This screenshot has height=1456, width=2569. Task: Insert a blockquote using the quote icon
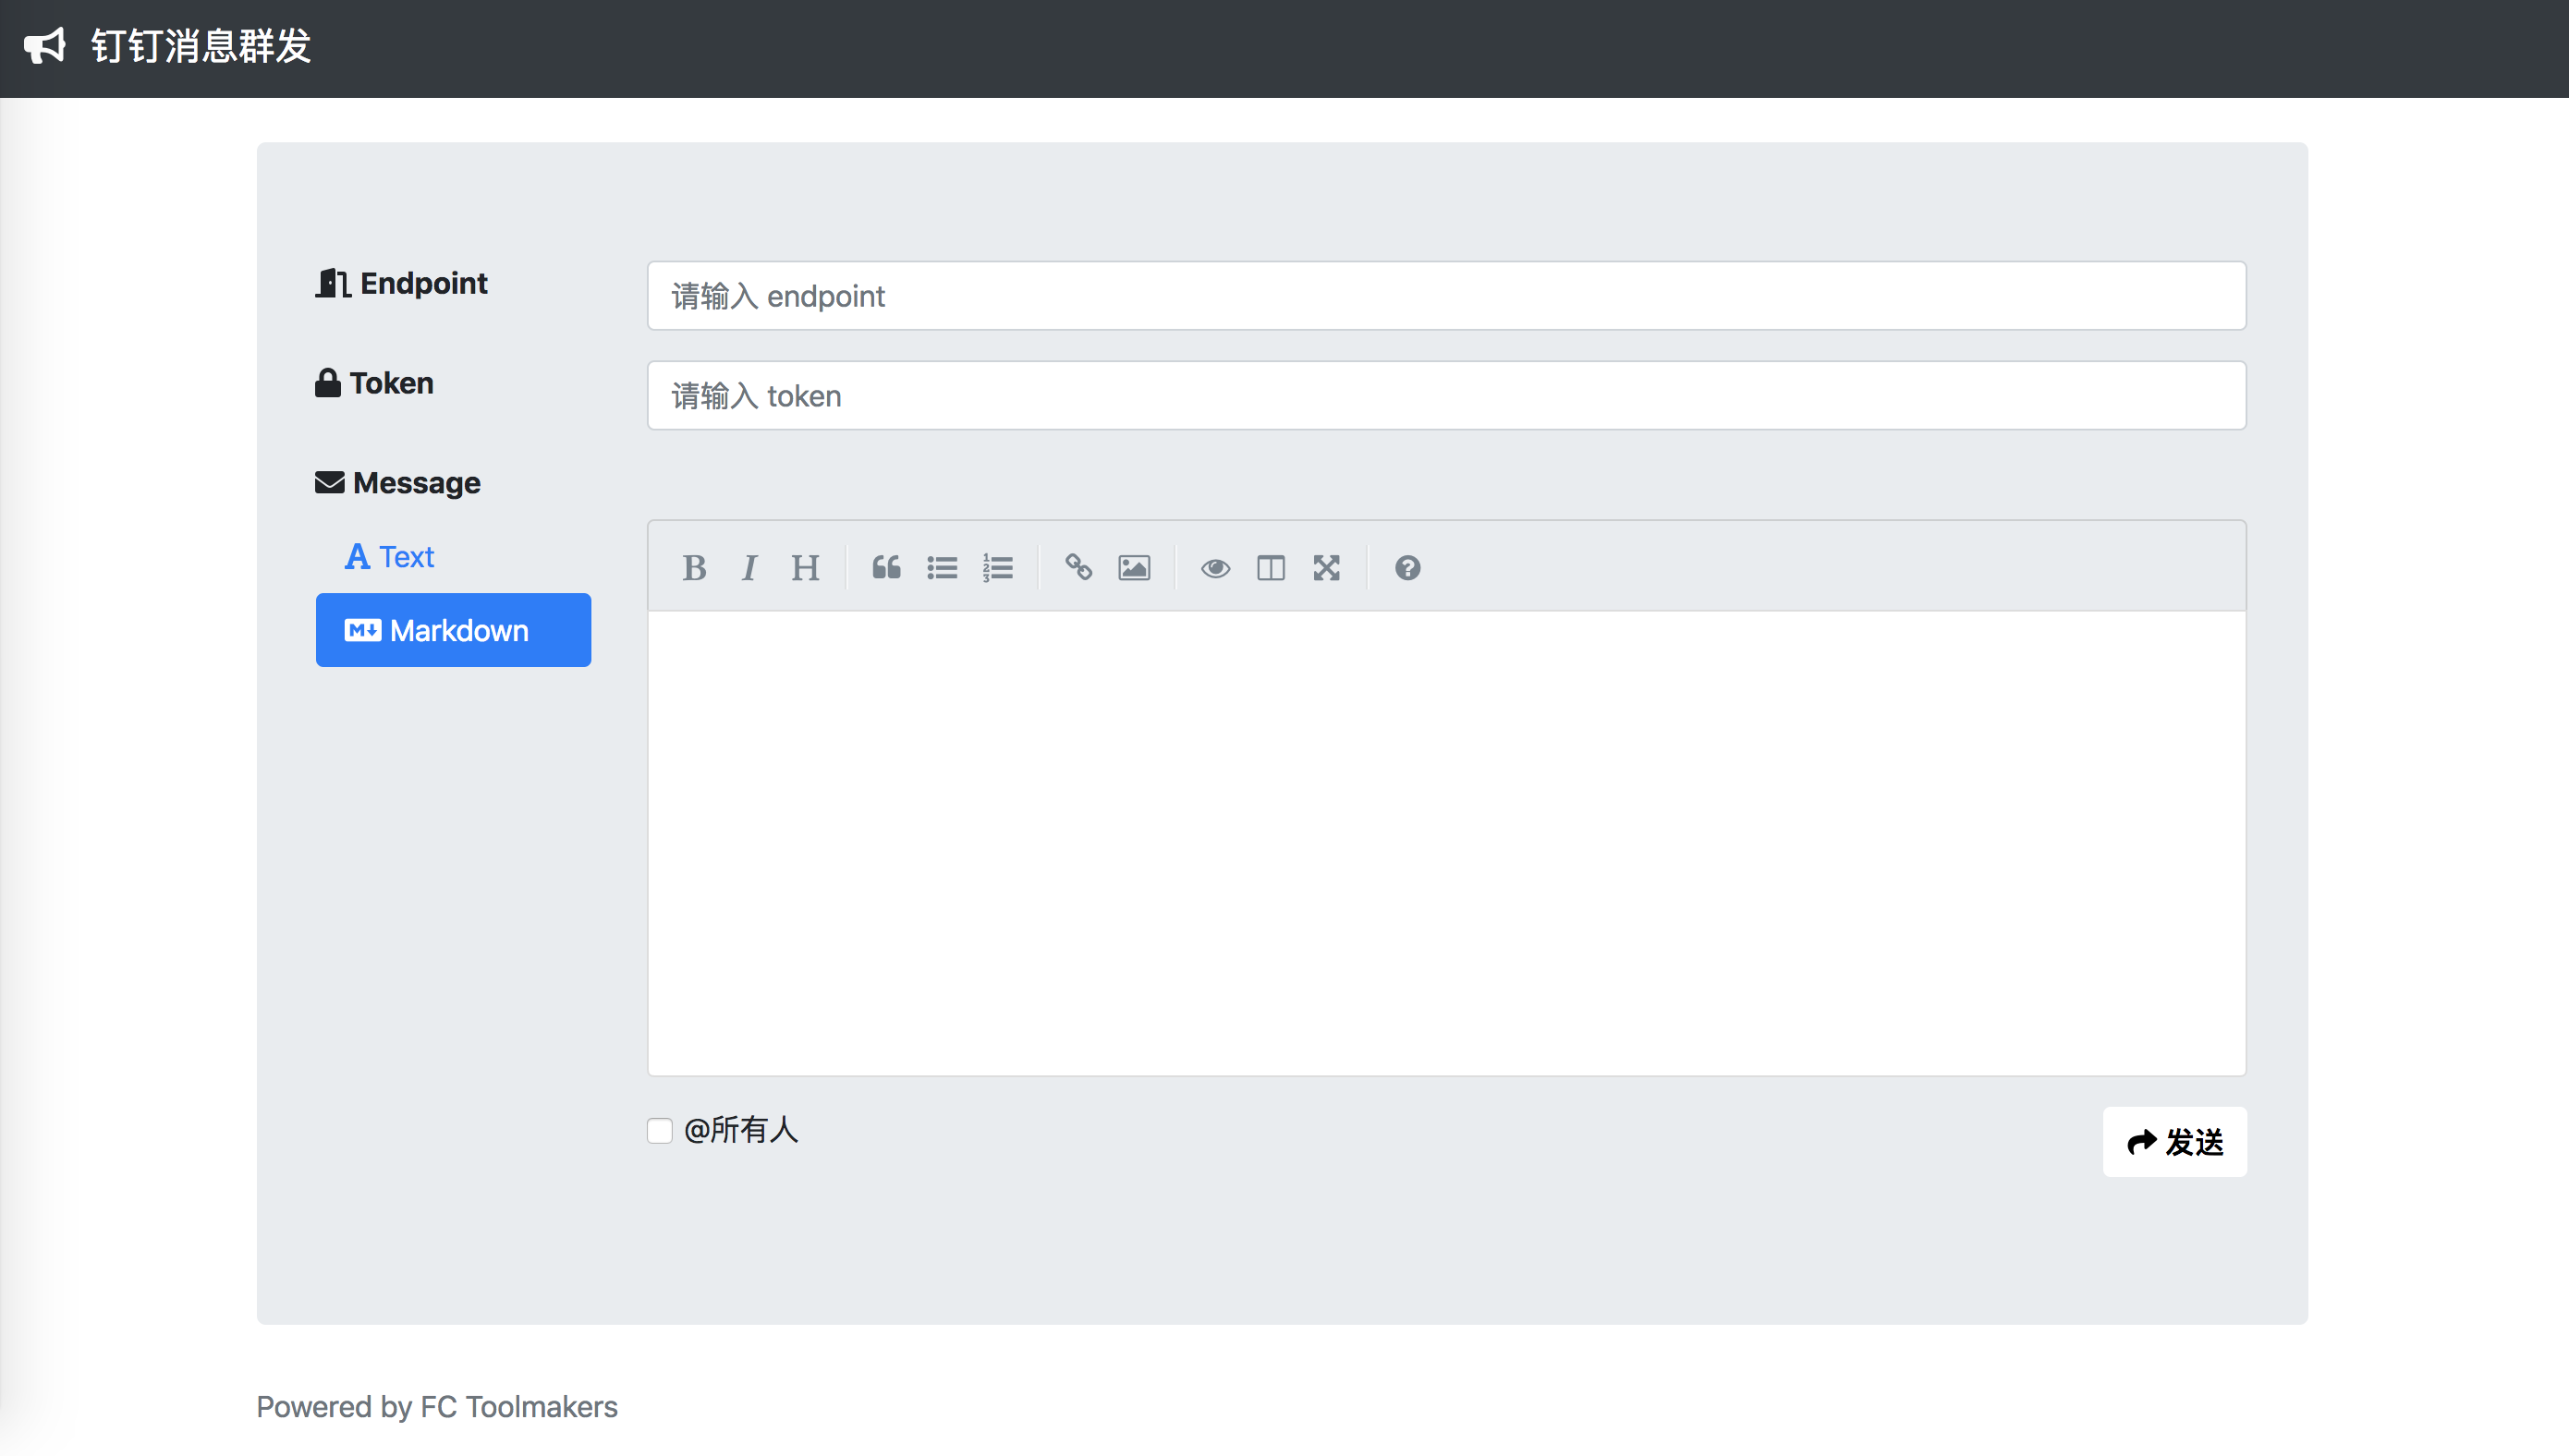[x=886, y=568]
